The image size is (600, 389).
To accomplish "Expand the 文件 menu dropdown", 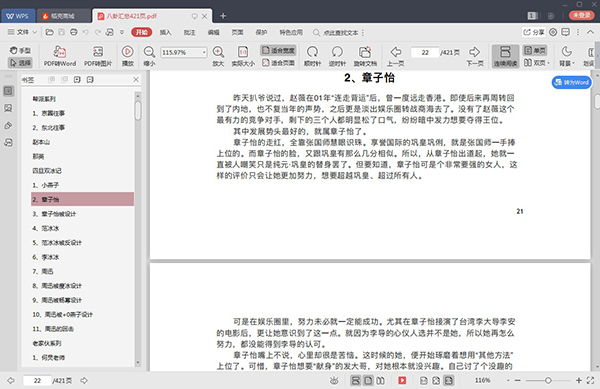I will coord(22,32).
